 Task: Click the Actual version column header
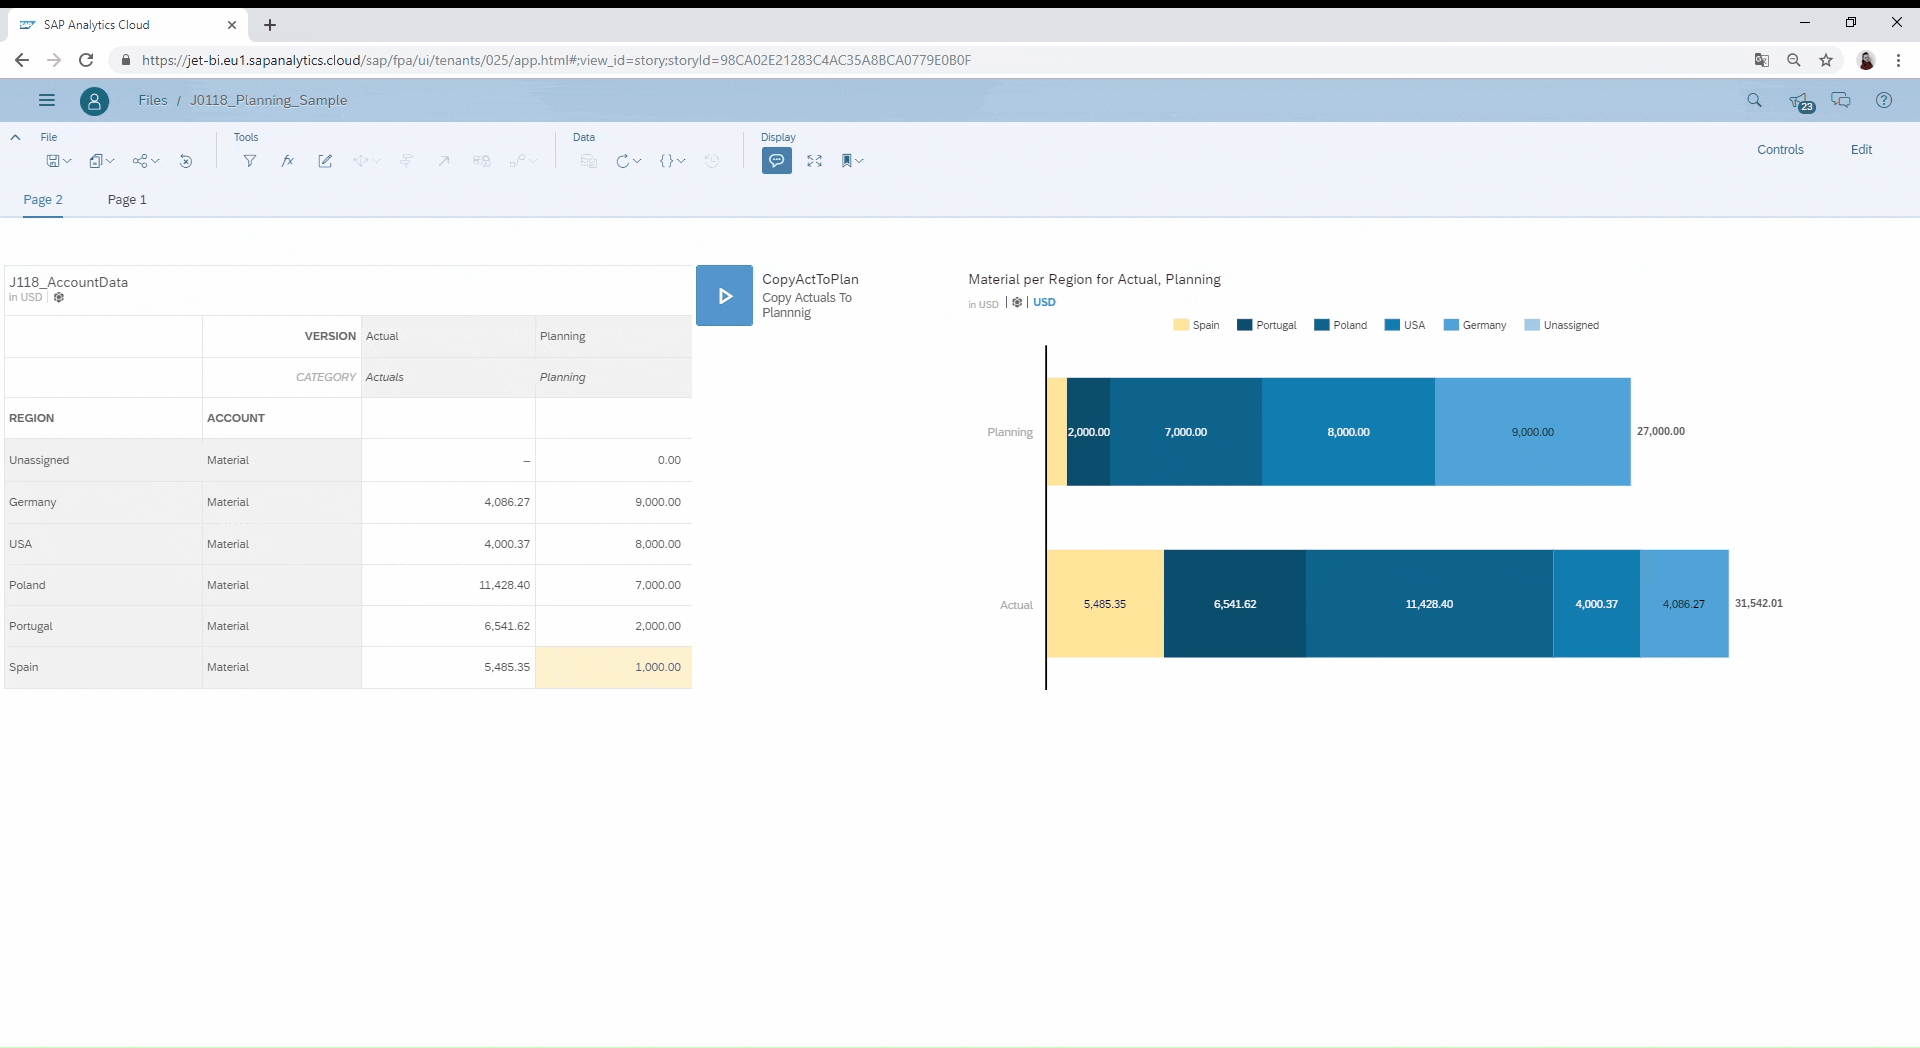(x=448, y=336)
